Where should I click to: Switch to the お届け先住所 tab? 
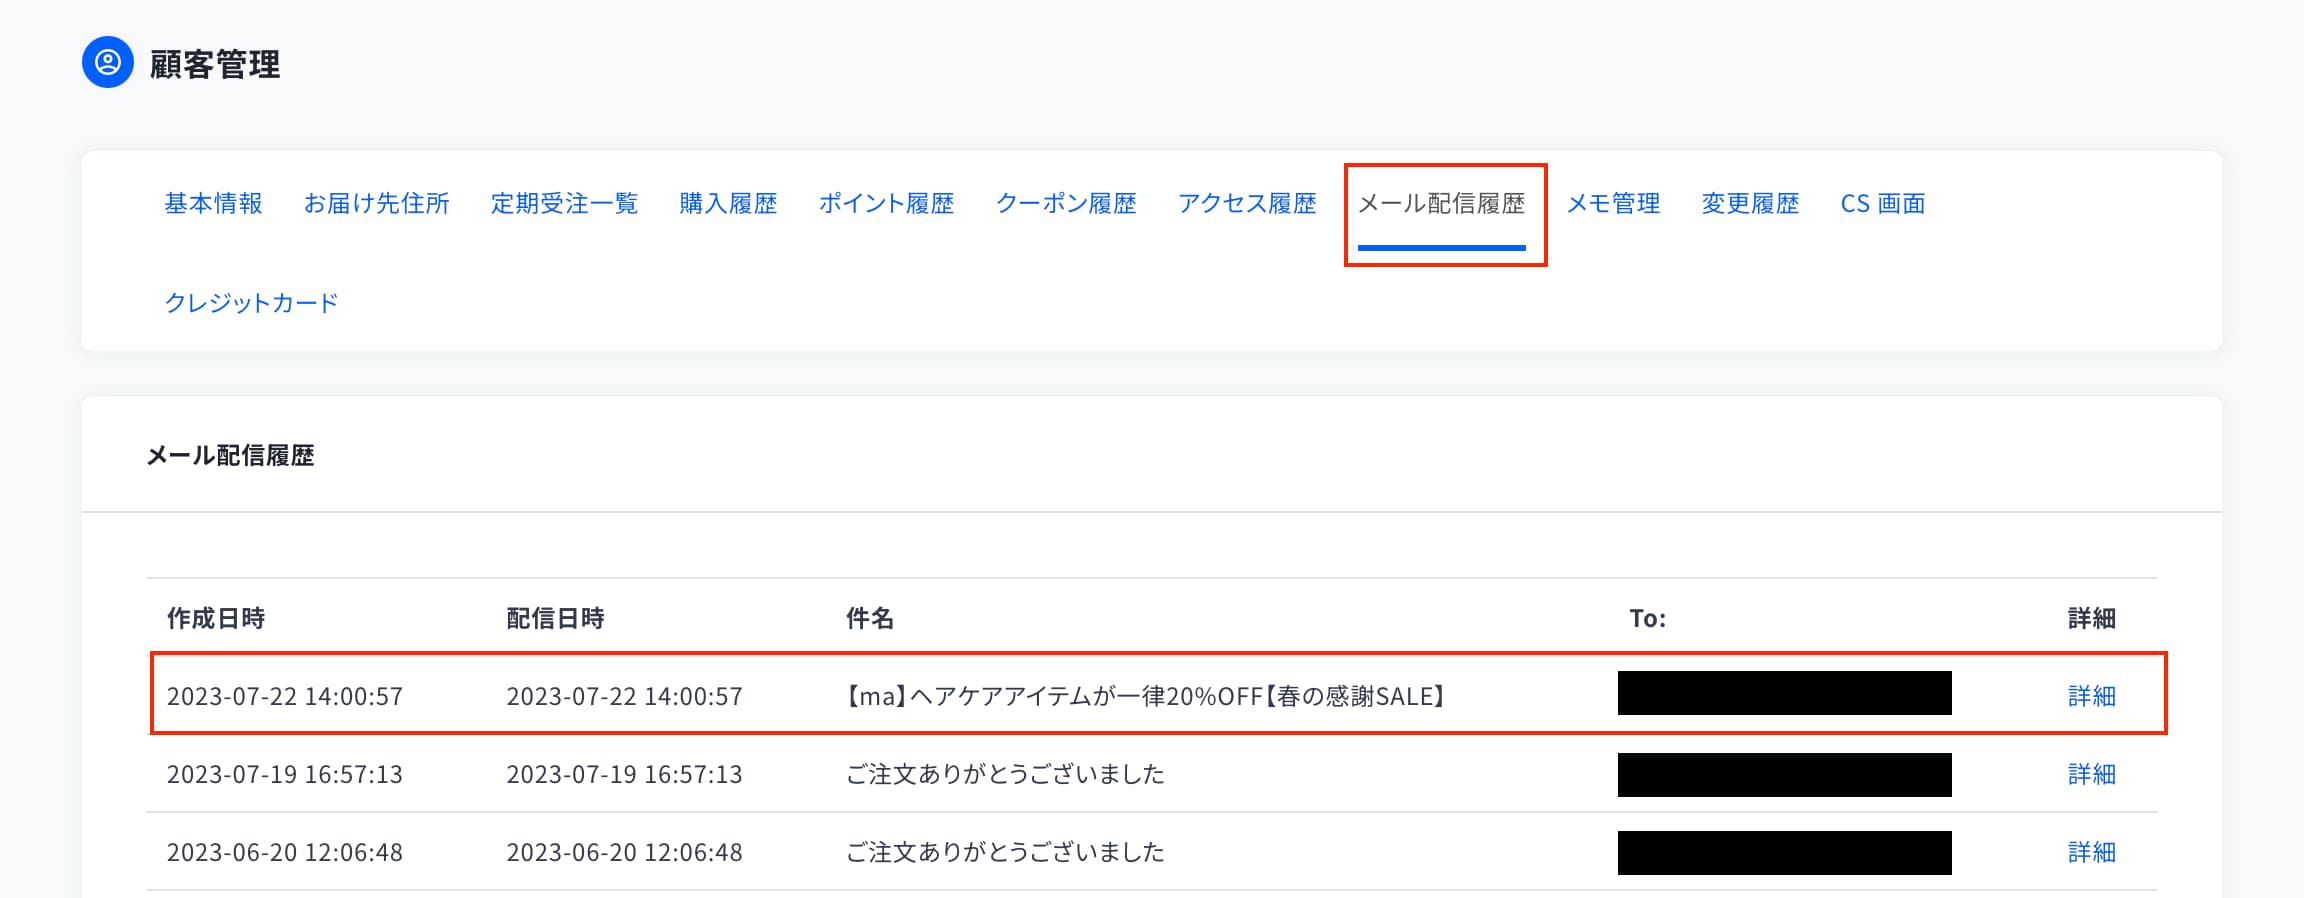tap(376, 204)
